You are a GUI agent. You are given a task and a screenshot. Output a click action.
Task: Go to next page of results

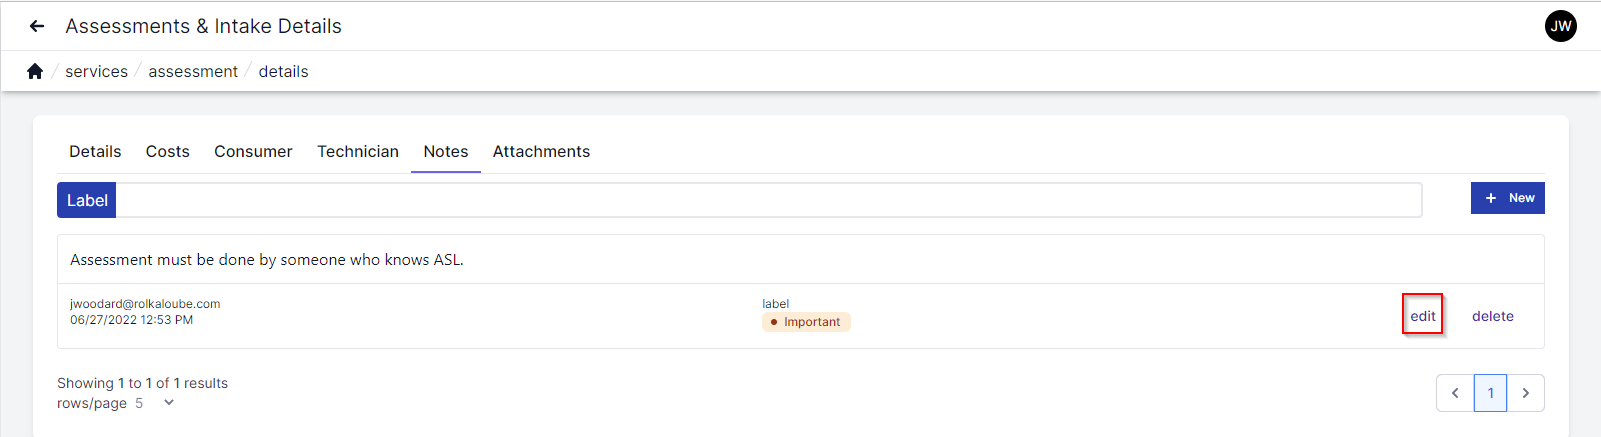pos(1526,393)
